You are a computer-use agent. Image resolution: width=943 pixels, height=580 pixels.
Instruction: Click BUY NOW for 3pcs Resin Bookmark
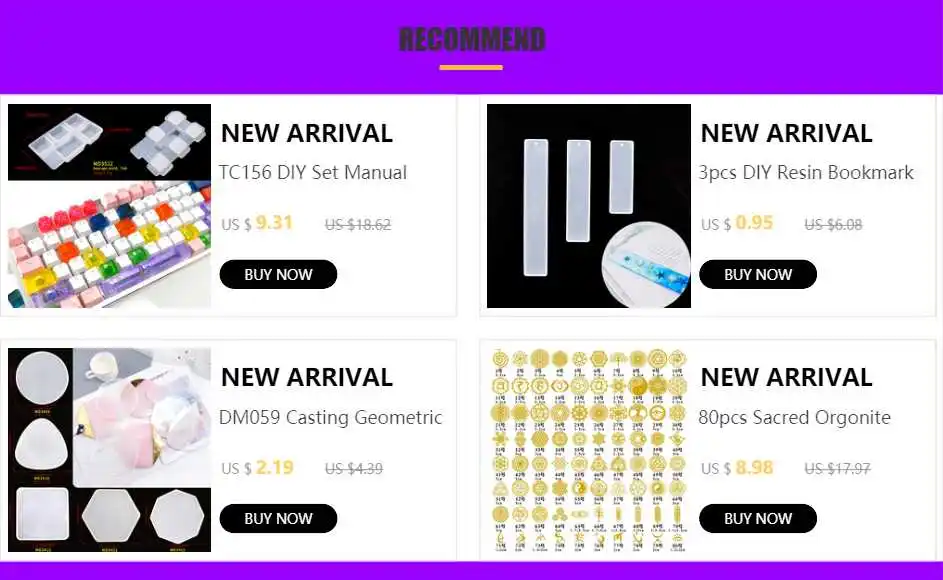pyautogui.click(x=758, y=274)
